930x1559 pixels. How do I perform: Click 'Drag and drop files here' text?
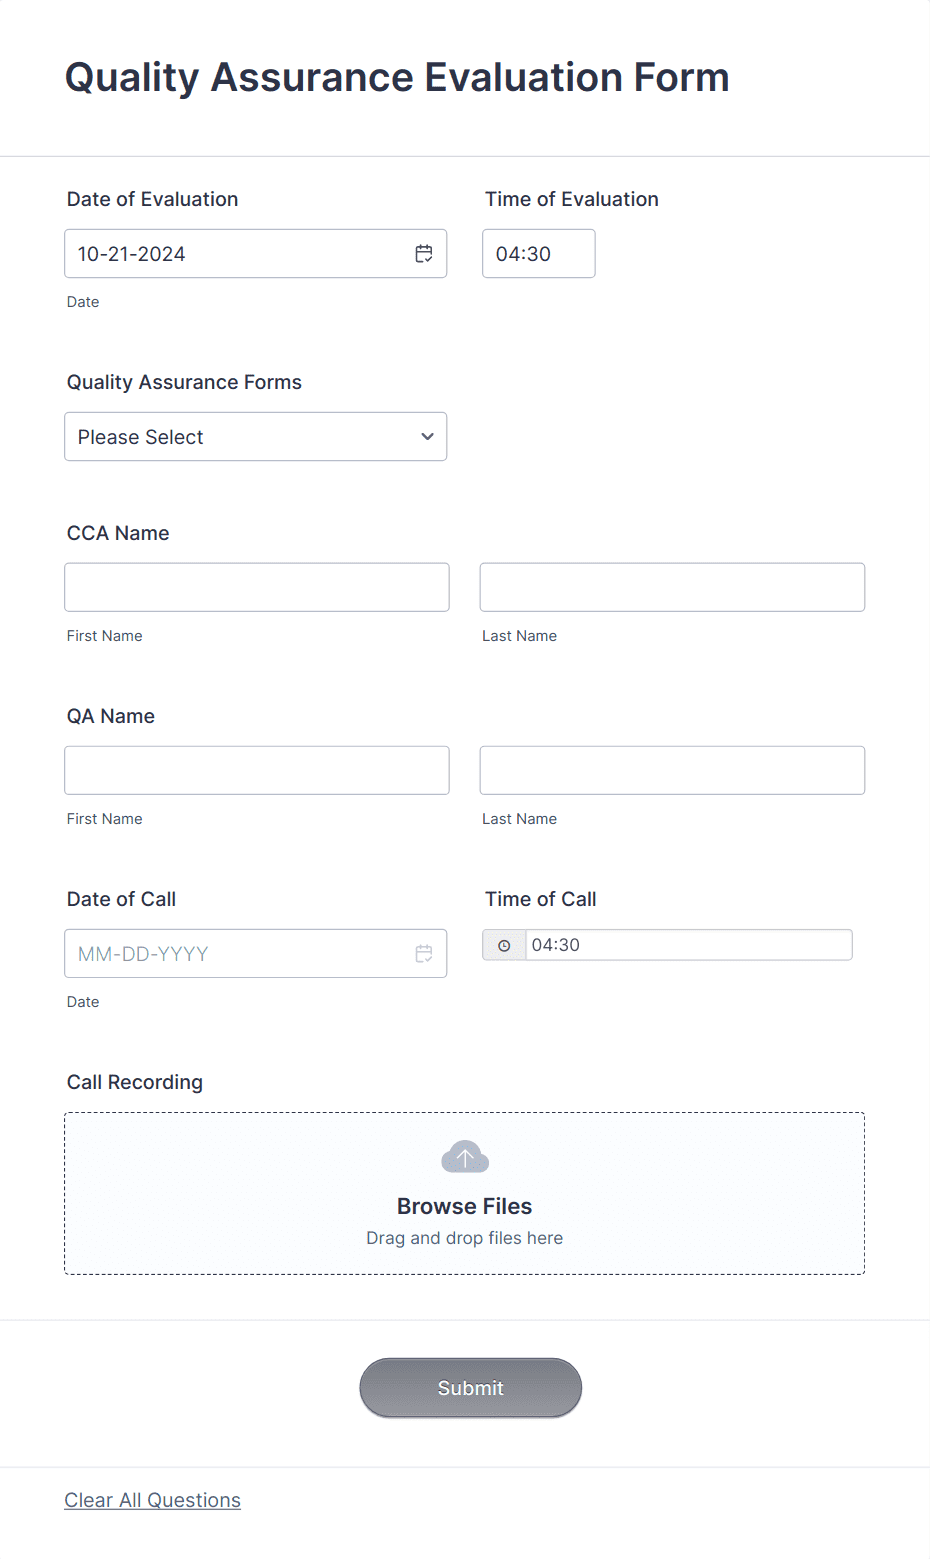tap(465, 1238)
